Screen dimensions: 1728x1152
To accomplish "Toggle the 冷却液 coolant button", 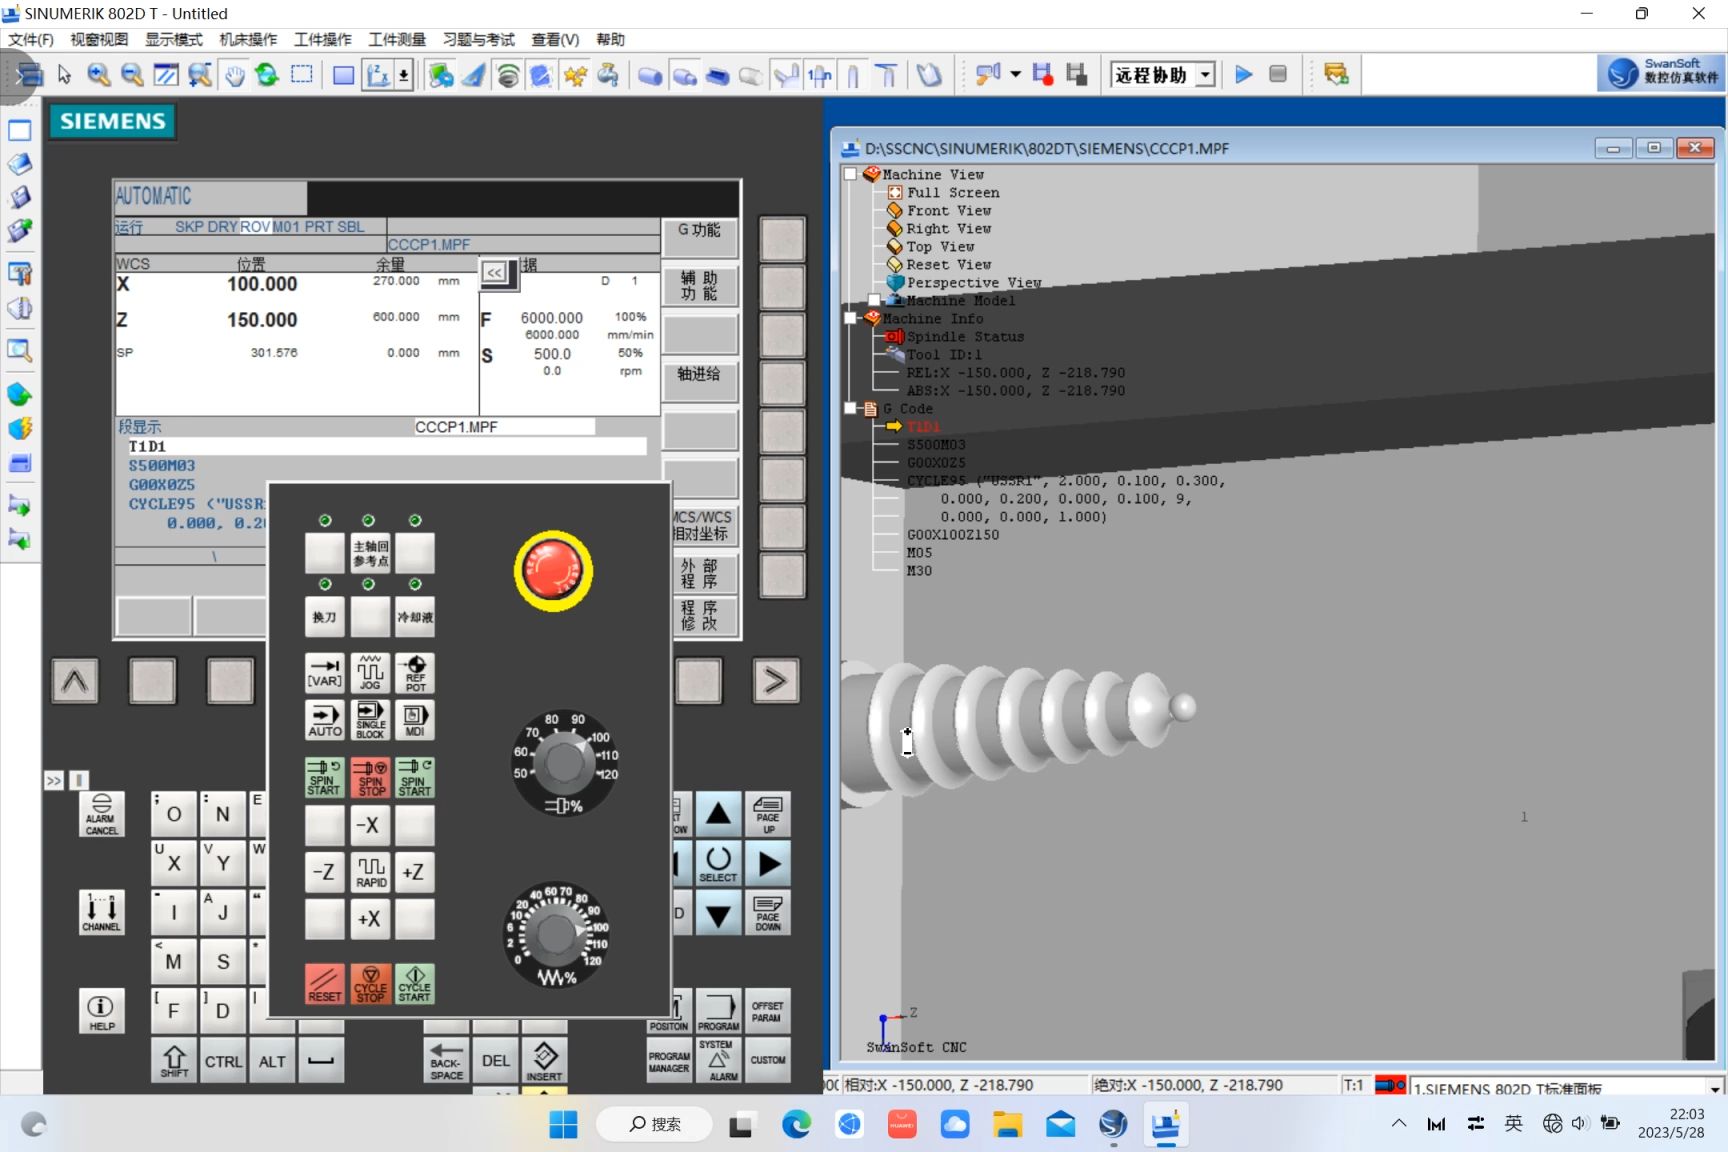I will point(415,617).
